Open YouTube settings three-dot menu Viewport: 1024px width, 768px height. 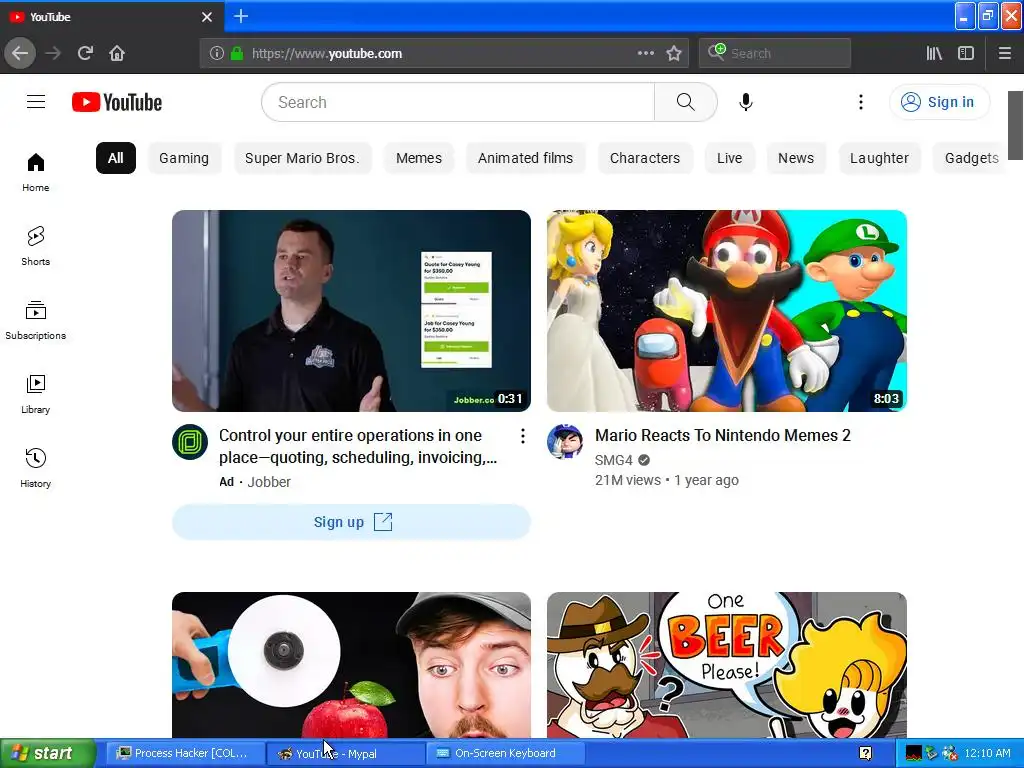pos(861,102)
